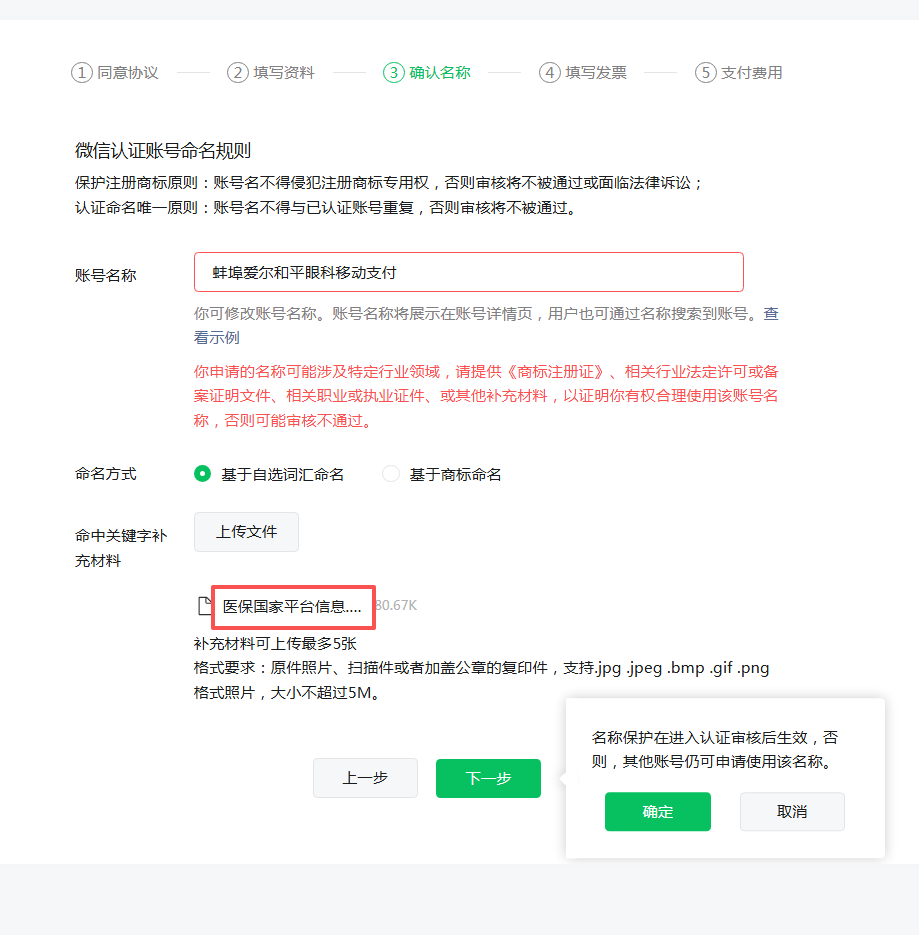Dismiss the popup with 取消
Viewport: 919px width, 935px height.
click(x=793, y=812)
